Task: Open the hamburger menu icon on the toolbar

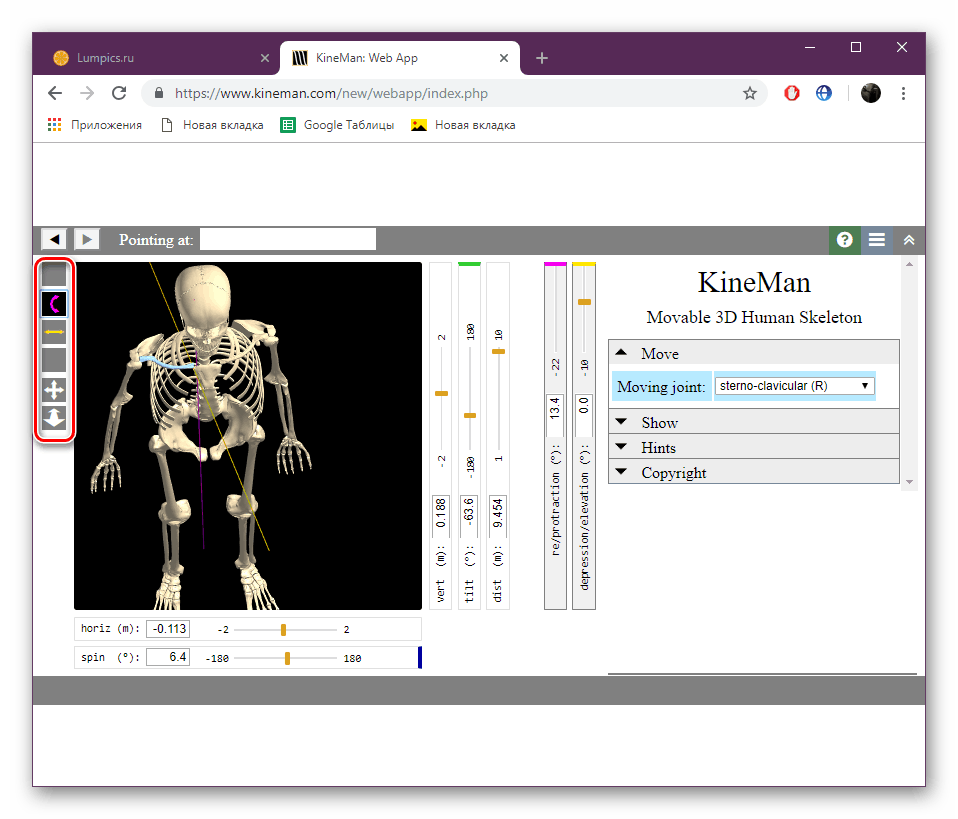Action: (x=877, y=240)
